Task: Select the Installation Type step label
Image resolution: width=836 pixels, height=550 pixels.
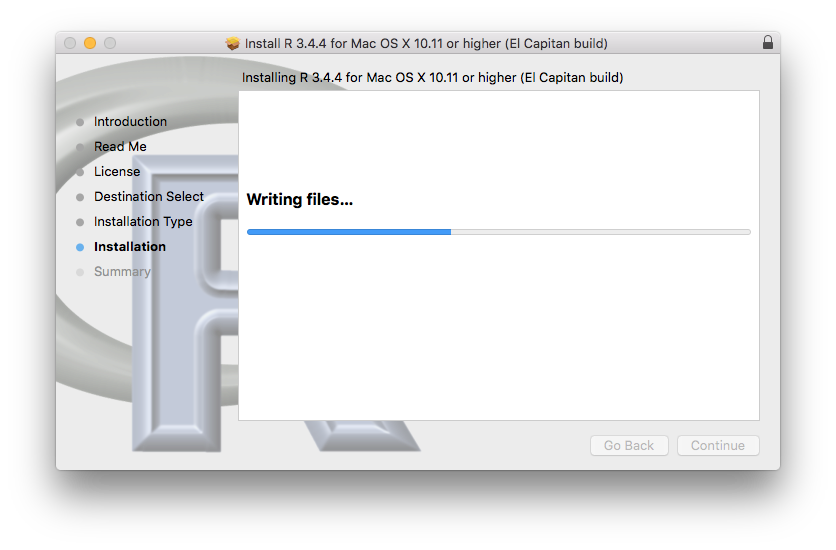Action: point(143,222)
